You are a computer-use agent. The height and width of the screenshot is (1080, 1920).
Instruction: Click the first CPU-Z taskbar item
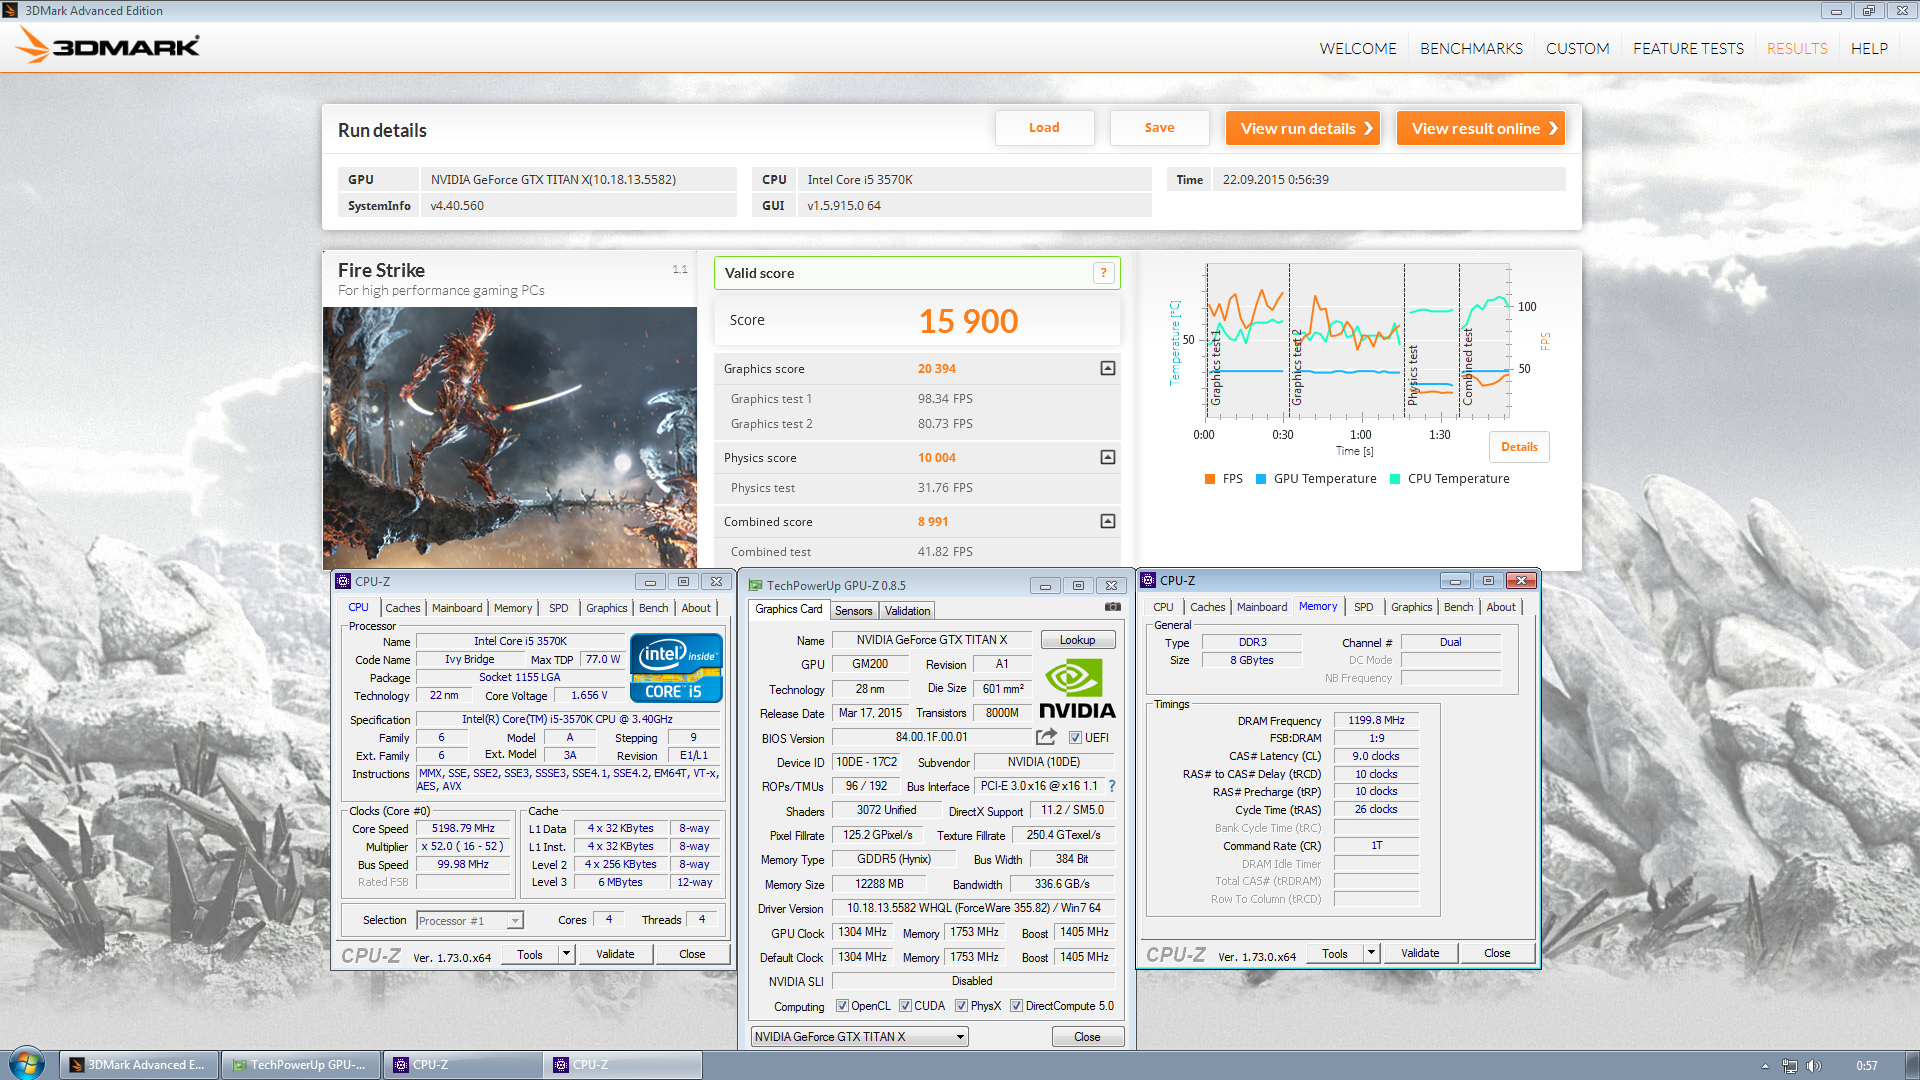[x=462, y=1065]
